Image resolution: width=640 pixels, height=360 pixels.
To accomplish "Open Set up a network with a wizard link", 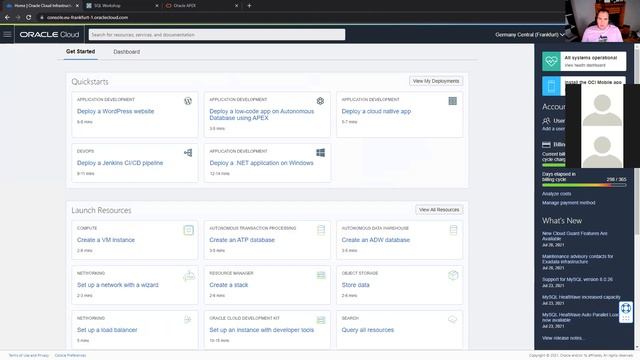I will (x=118, y=285).
